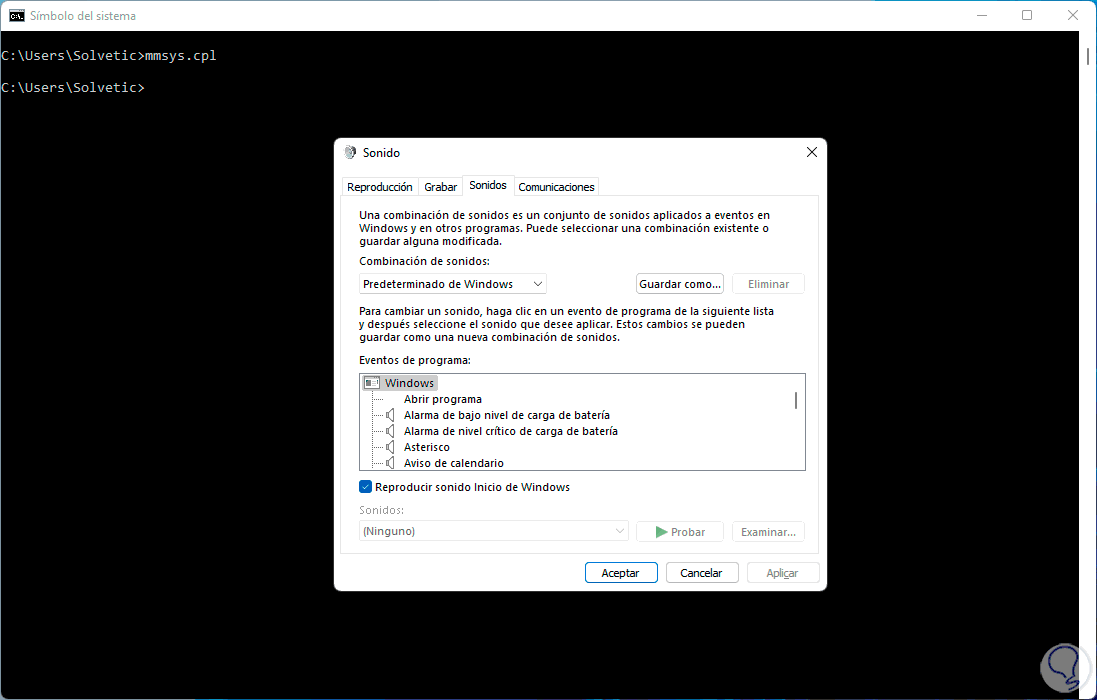Open the Comunicaciones tab
1097x700 pixels.
click(x=556, y=187)
